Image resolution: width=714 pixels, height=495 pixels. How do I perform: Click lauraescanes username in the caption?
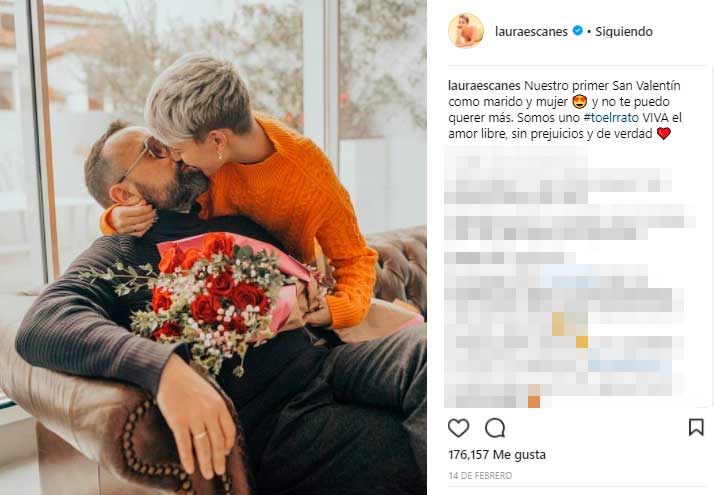coord(484,86)
